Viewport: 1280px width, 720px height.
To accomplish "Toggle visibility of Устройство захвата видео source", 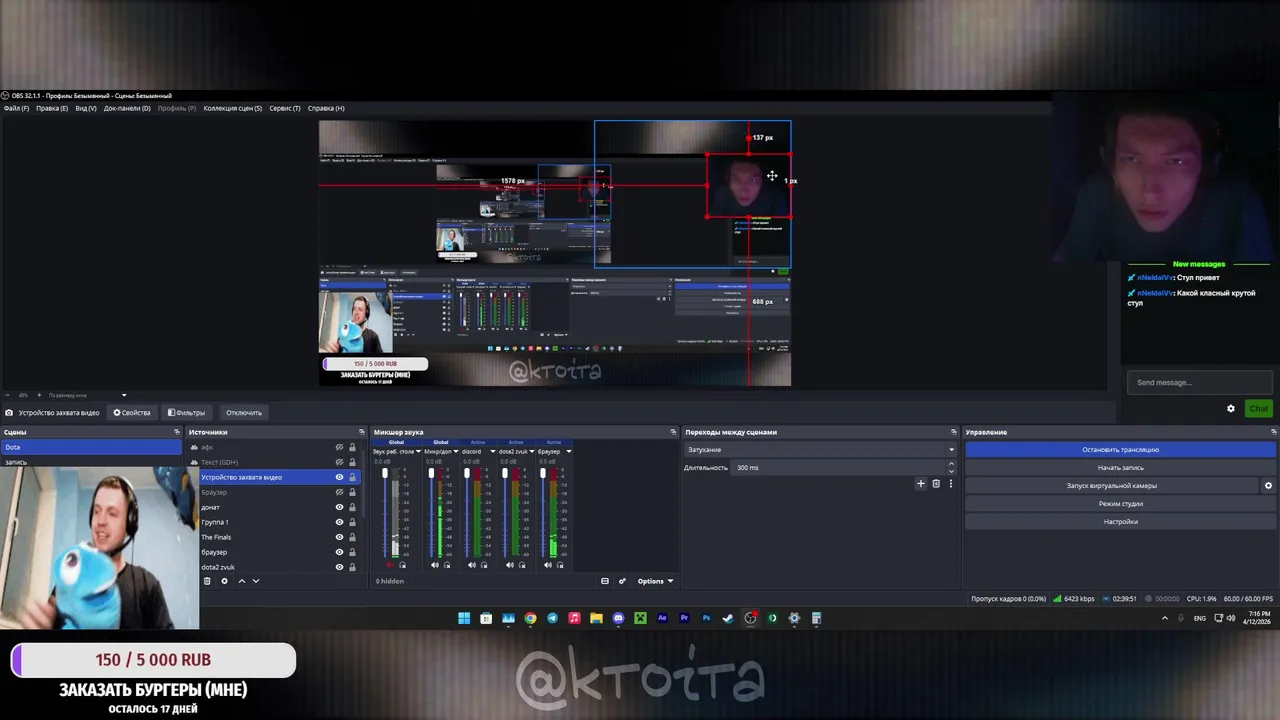I will [x=339, y=477].
